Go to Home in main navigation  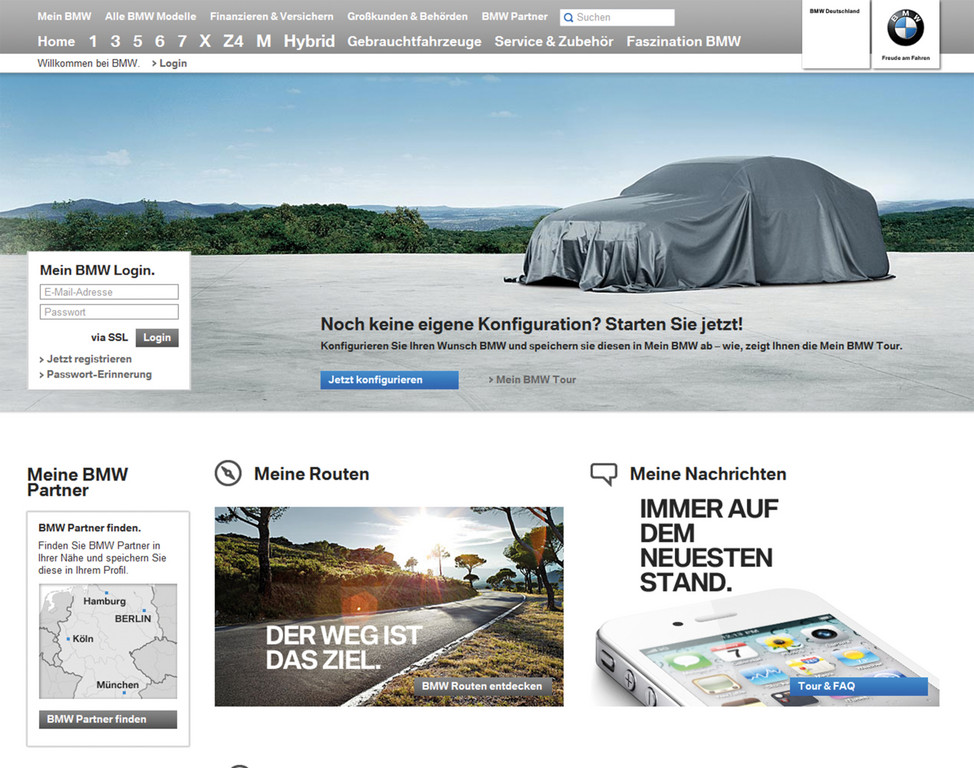[x=56, y=42]
